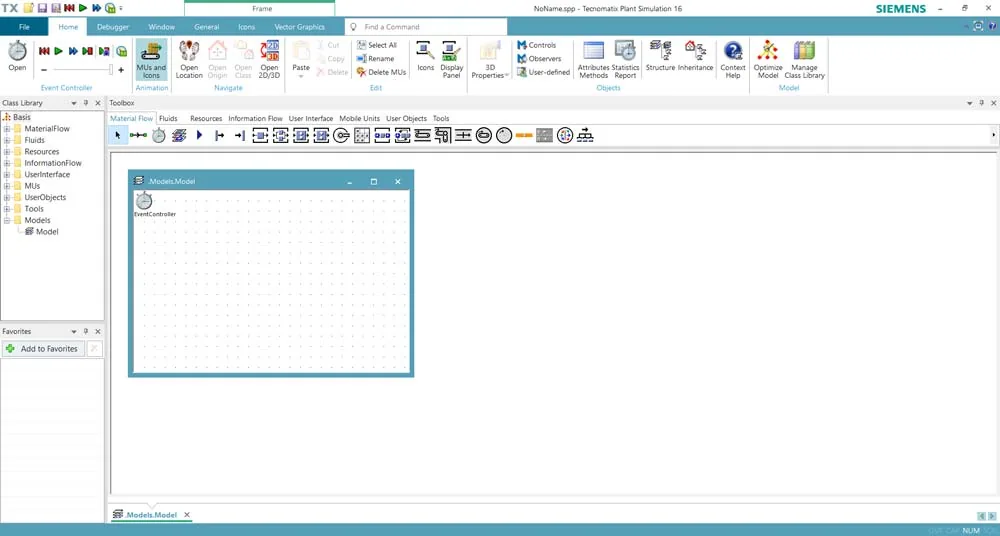The image size is (1000, 536).
Task: Click the EventController object in the Model frame
Action: [x=145, y=201]
